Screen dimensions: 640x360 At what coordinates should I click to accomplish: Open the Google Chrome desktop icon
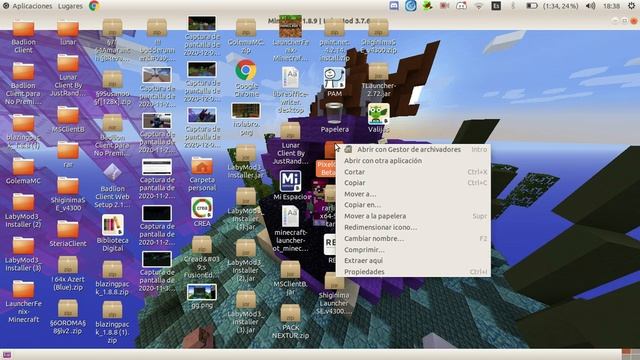tap(246, 70)
